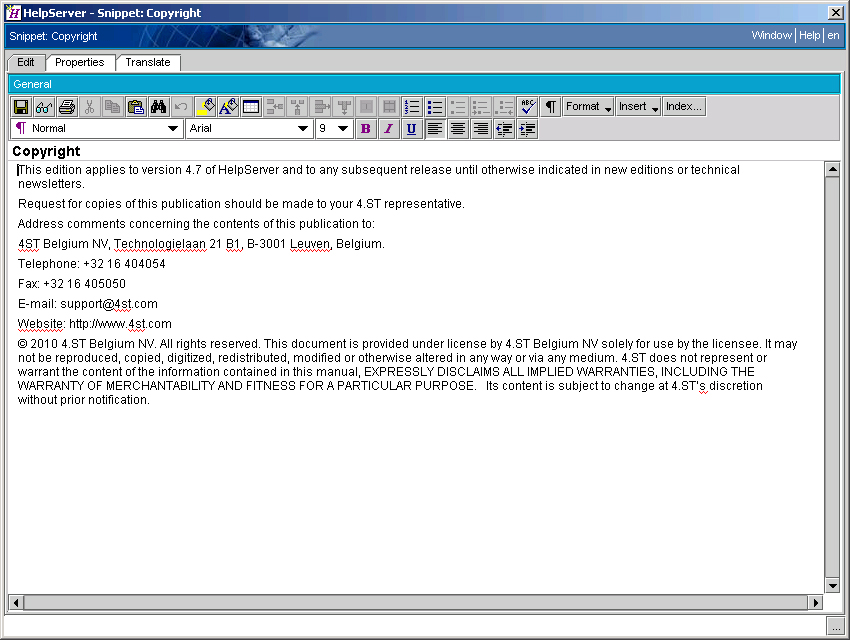The image size is (850, 640).
Task: Open the Arial font dropdown
Action: coord(249,129)
